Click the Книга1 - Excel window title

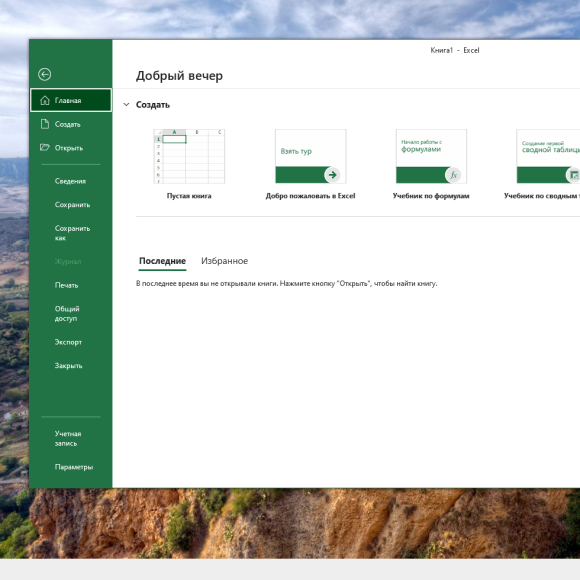(455, 50)
